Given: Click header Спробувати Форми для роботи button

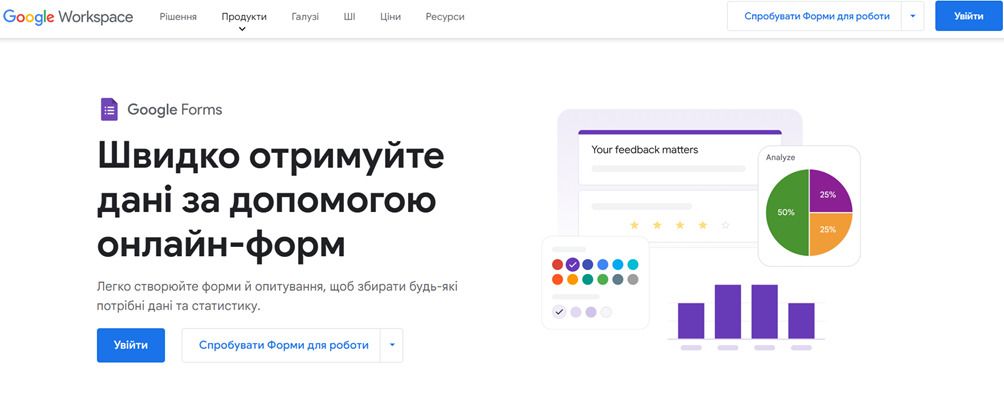Looking at the screenshot, I should click(x=816, y=16).
